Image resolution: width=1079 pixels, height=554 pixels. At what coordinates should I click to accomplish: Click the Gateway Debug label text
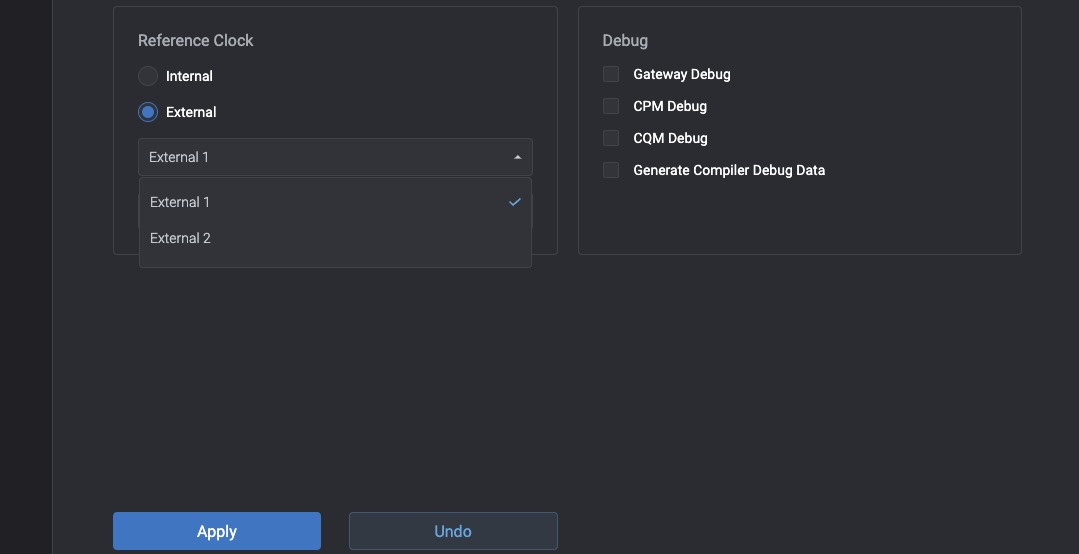pos(682,74)
